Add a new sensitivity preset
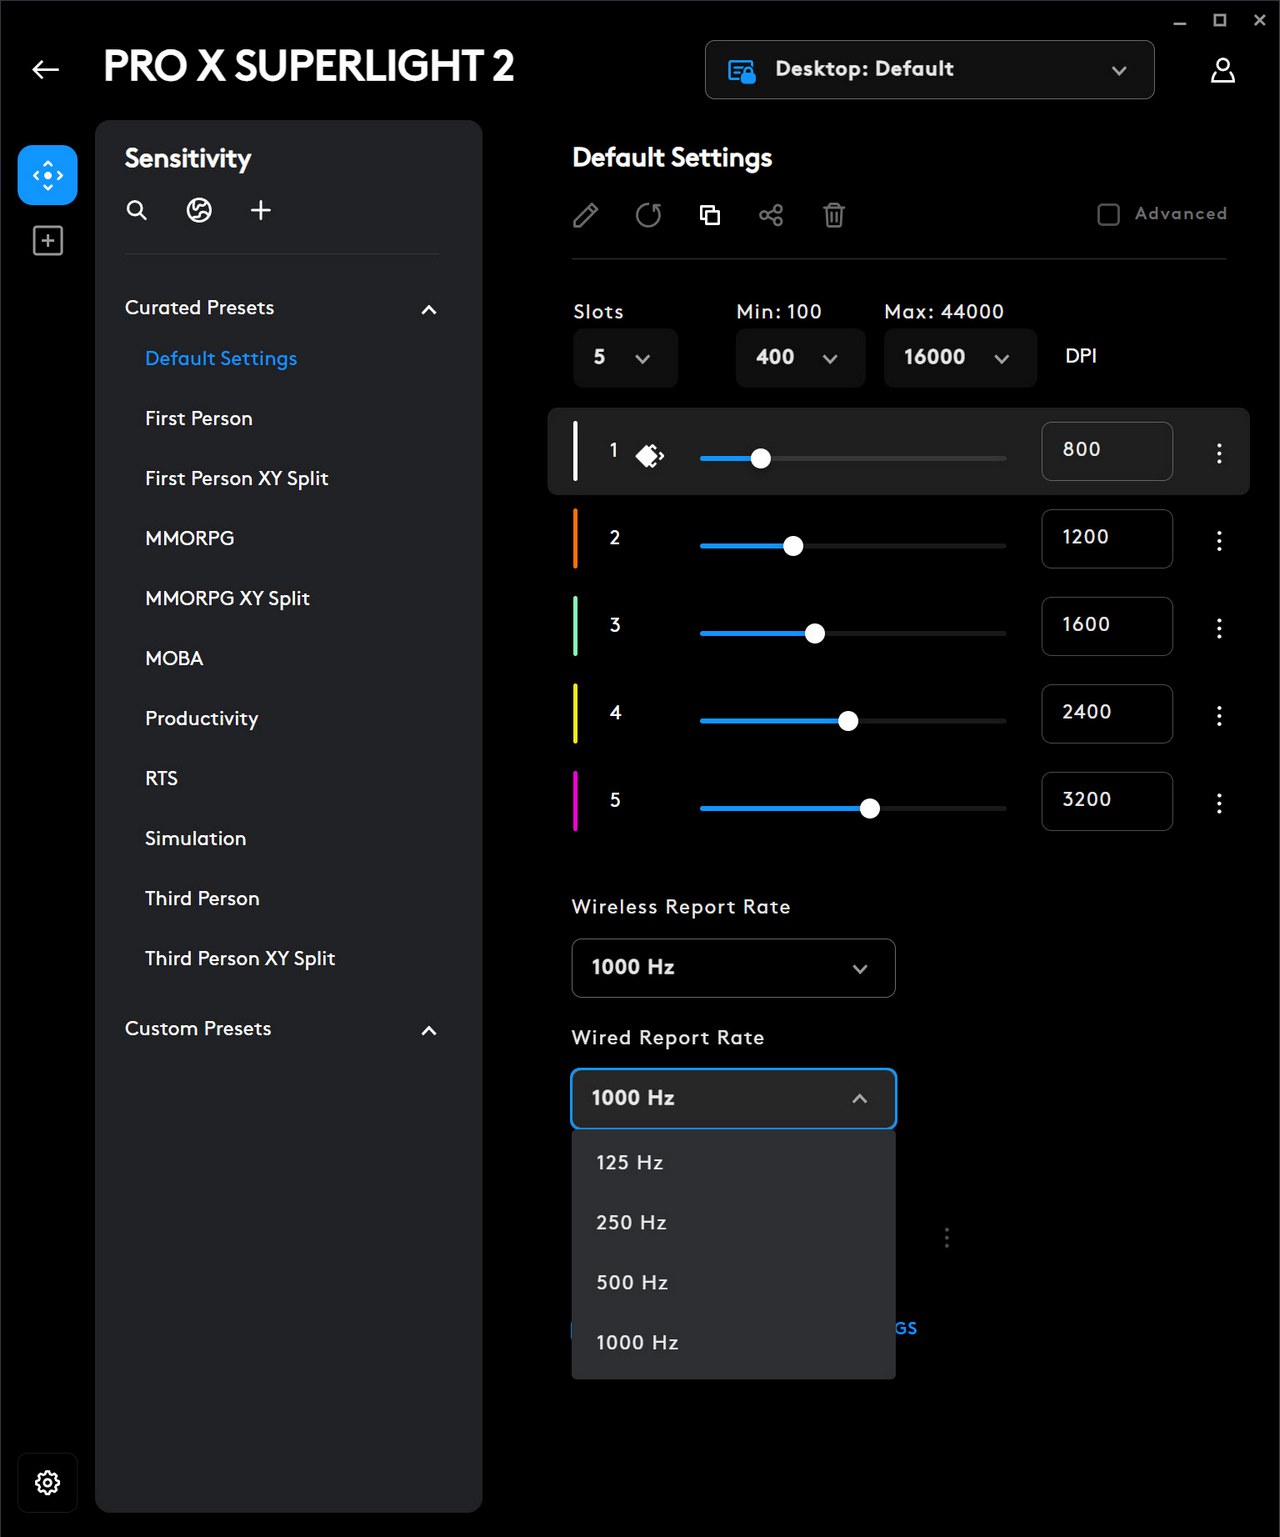 [261, 210]
